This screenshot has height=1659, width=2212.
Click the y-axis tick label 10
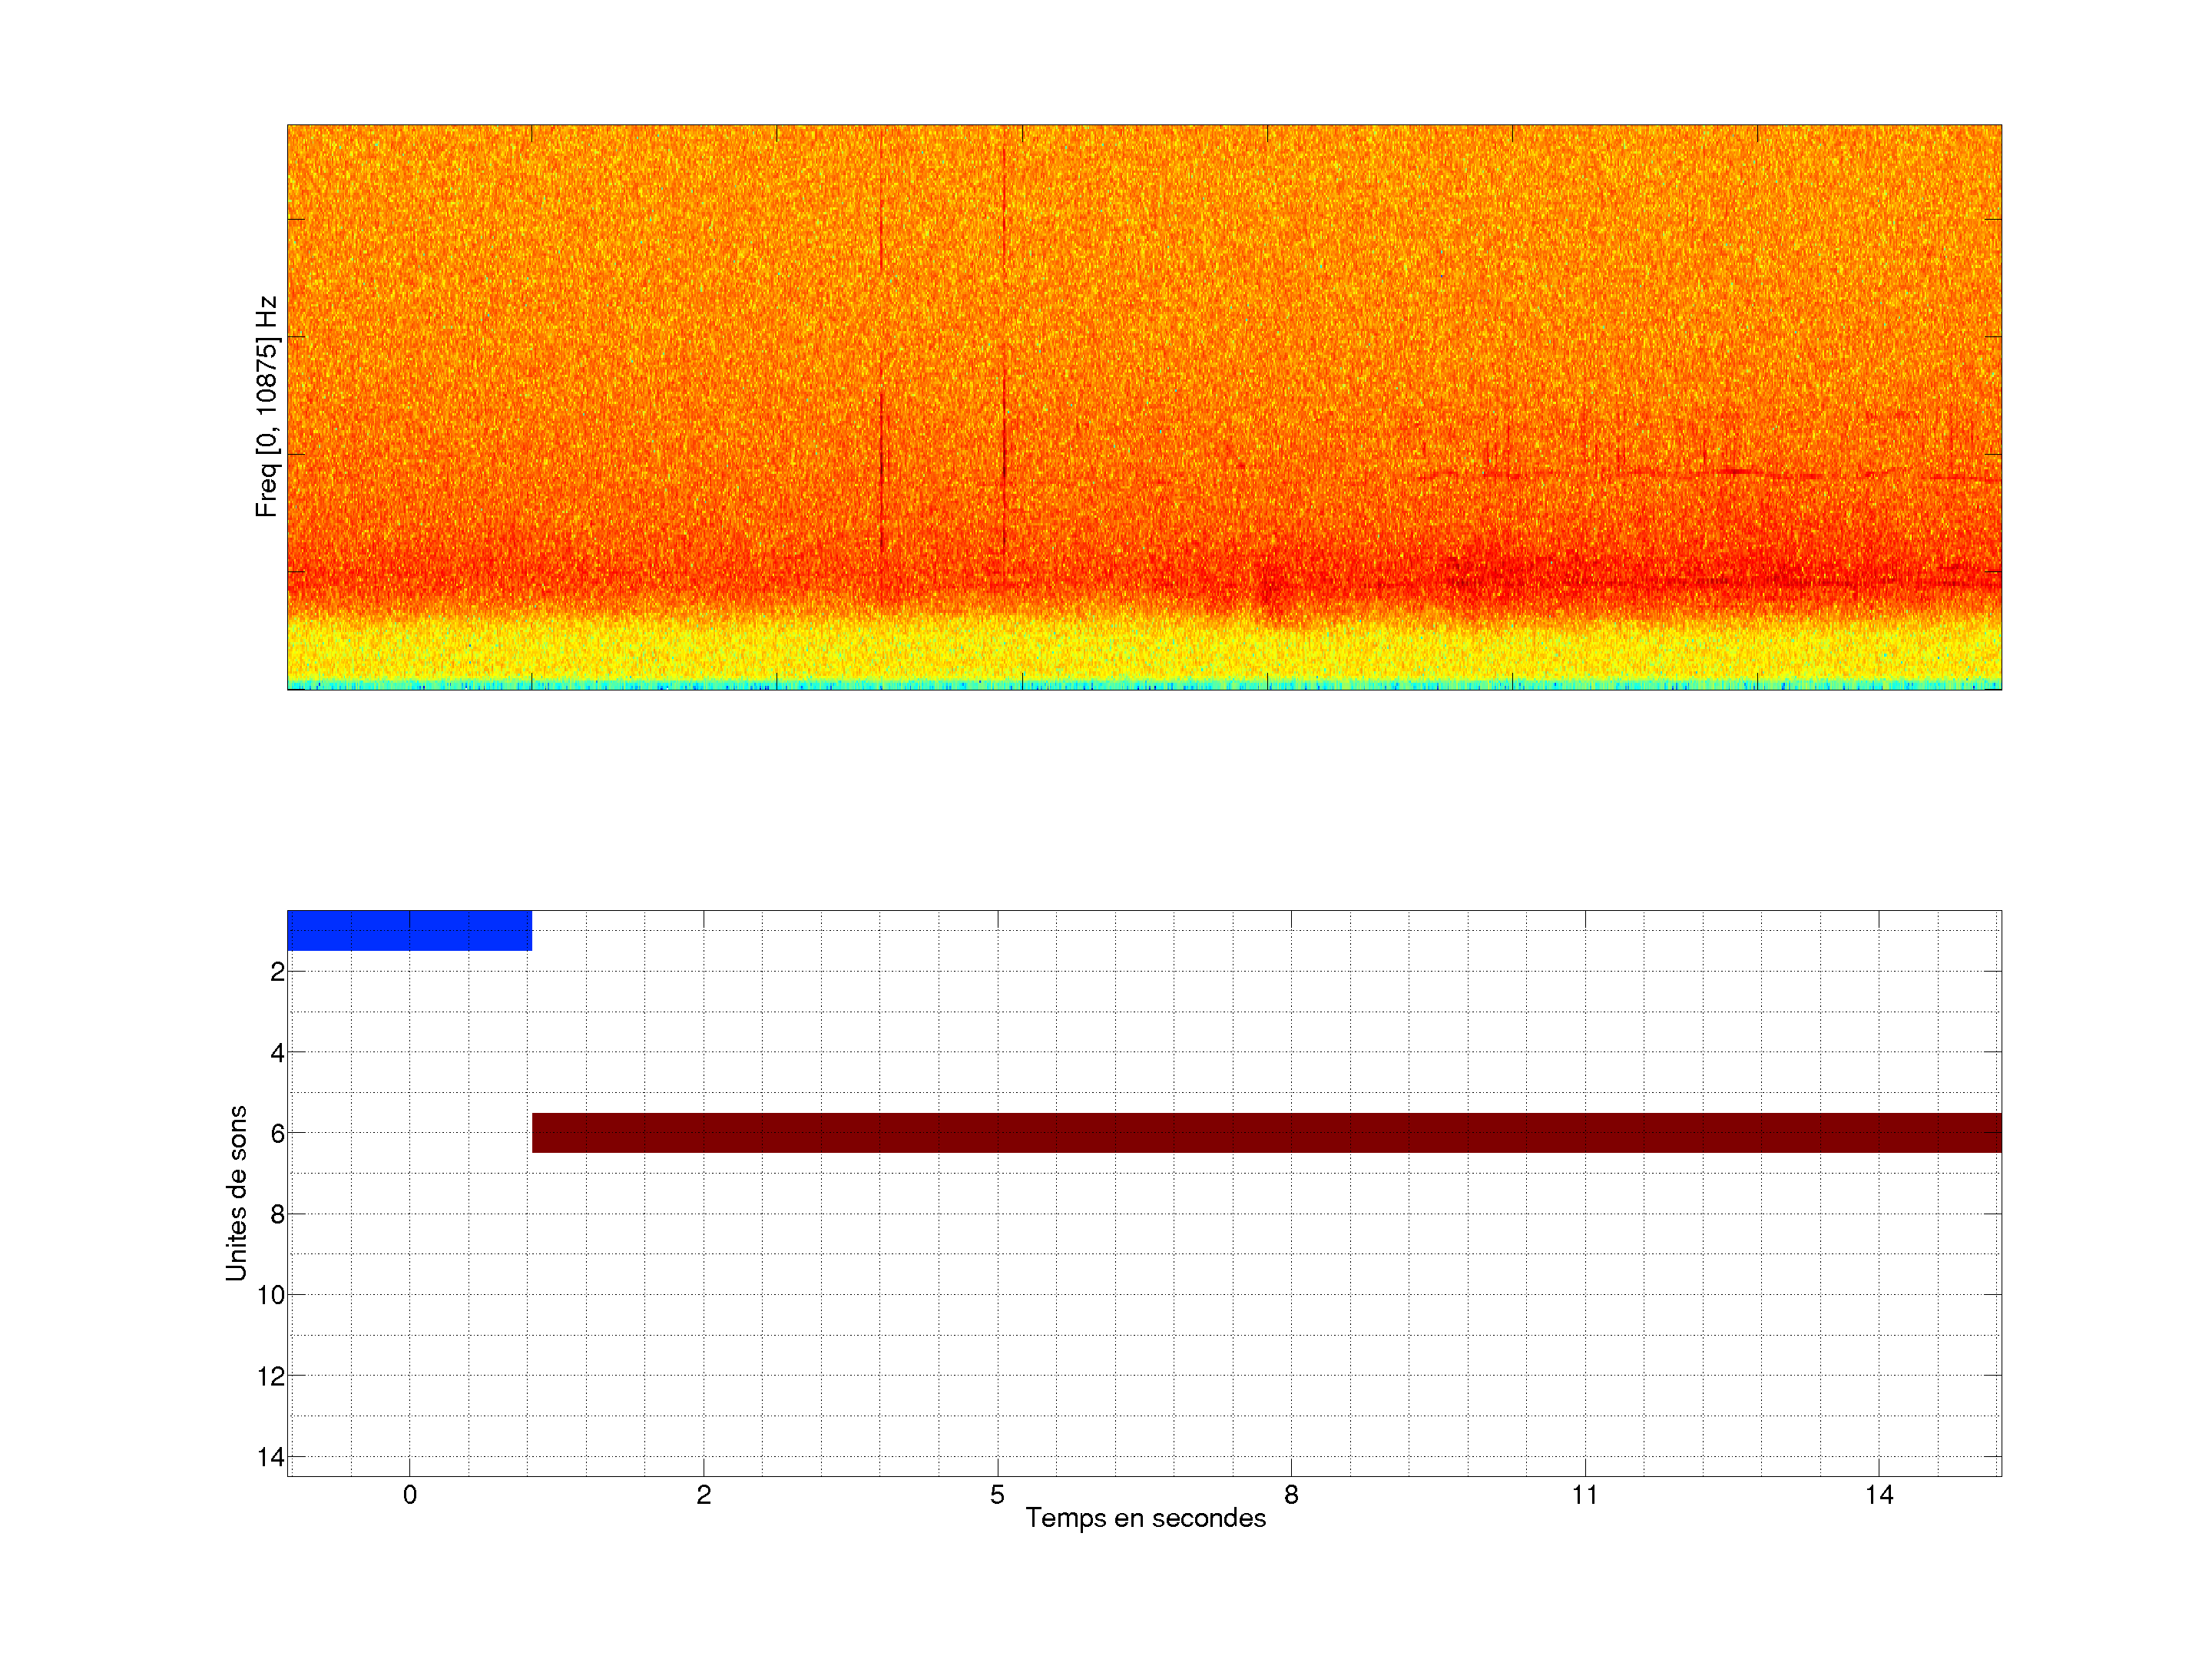click(270, 1295)
